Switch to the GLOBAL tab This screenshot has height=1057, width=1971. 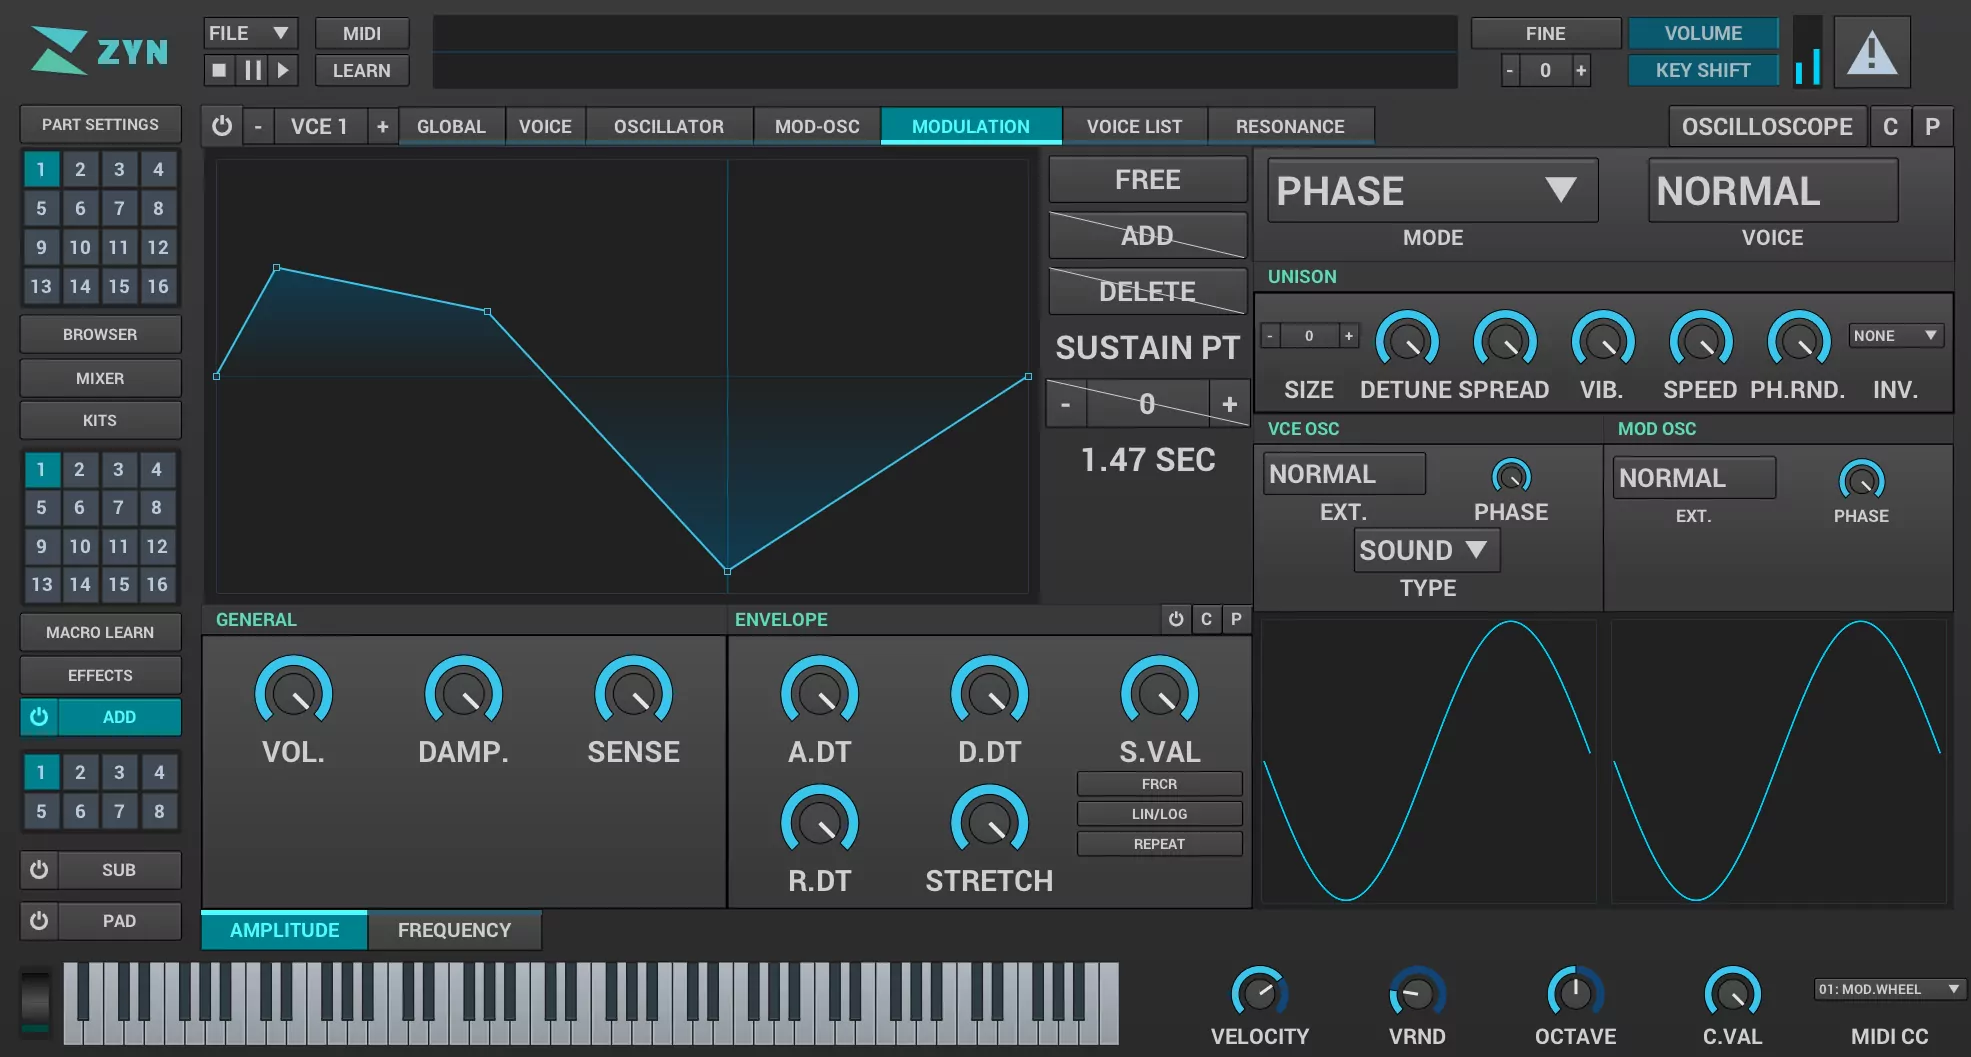click(x=451, y=127)
